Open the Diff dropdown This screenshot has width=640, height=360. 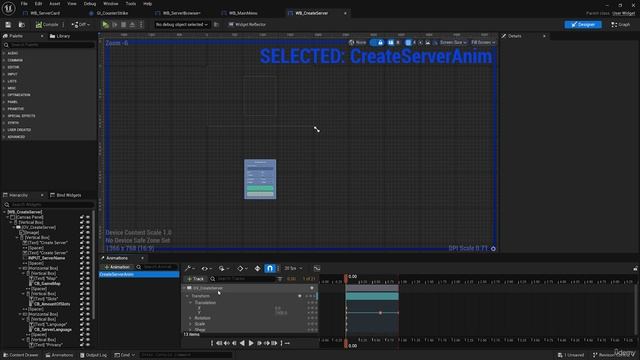[x=80, y=25]
